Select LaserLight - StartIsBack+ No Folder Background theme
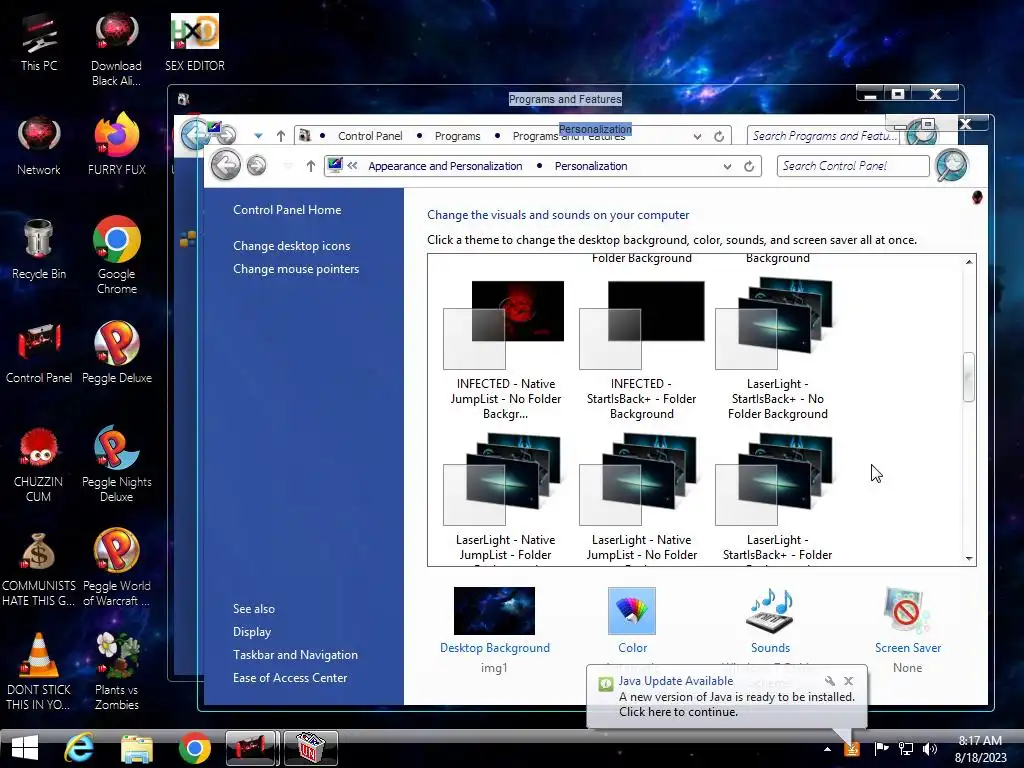 [x=777, y=351]
